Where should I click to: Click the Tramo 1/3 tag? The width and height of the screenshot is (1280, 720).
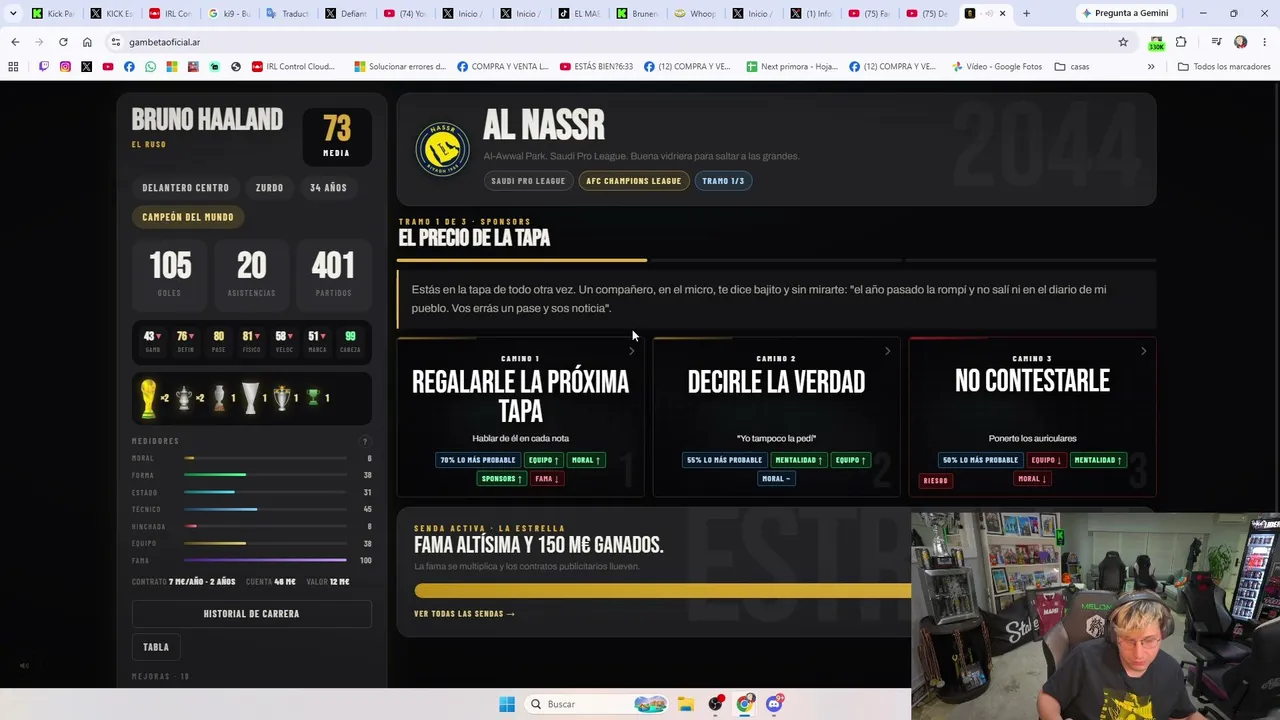(x=723, y=181)
